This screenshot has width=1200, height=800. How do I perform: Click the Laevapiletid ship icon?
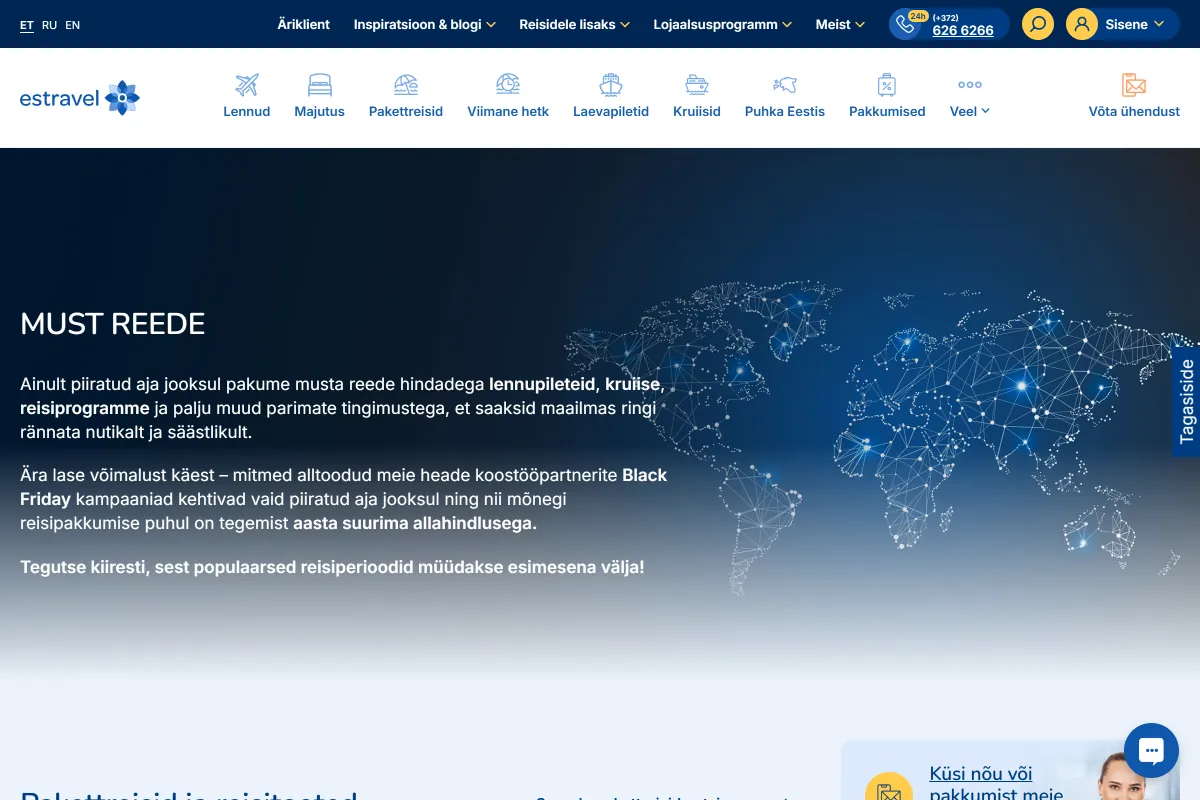[x=611, y=85]
